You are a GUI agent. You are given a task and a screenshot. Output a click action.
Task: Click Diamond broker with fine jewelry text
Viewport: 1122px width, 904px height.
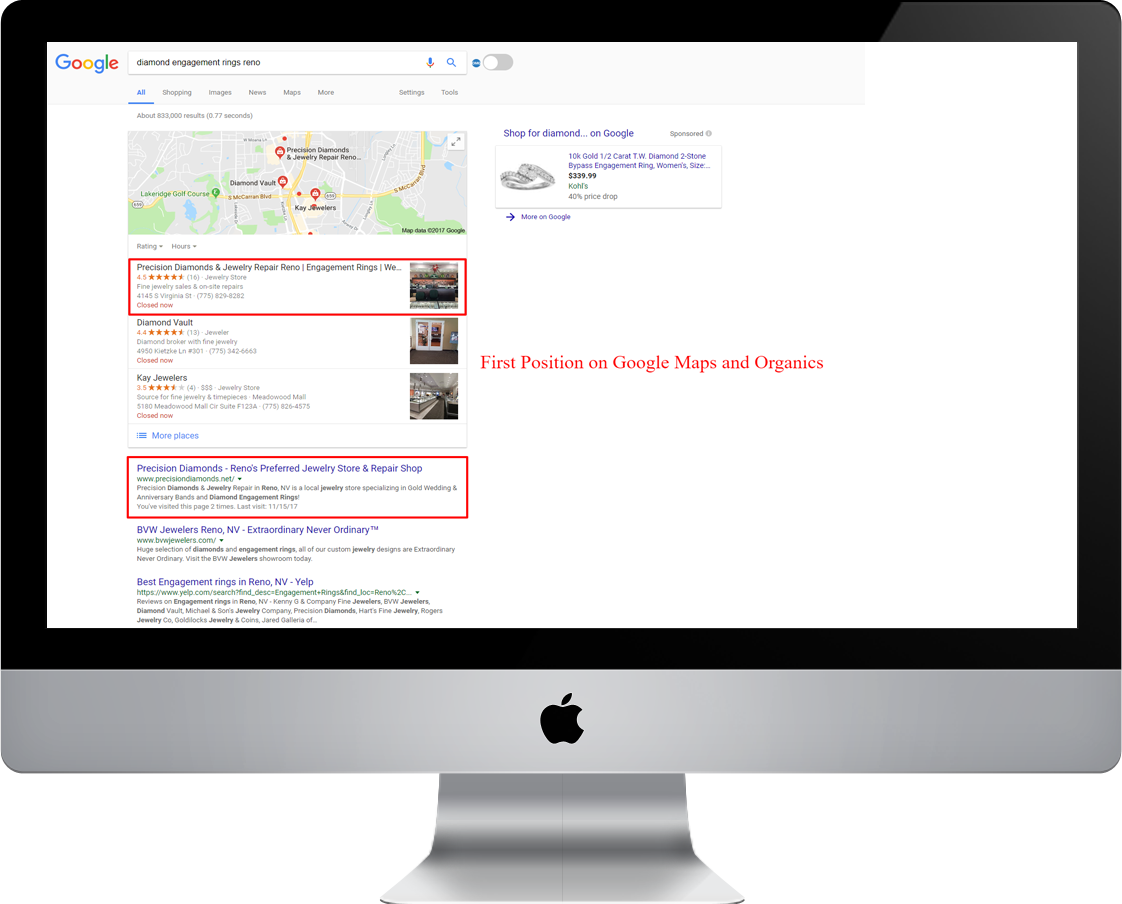click(187, 341)
